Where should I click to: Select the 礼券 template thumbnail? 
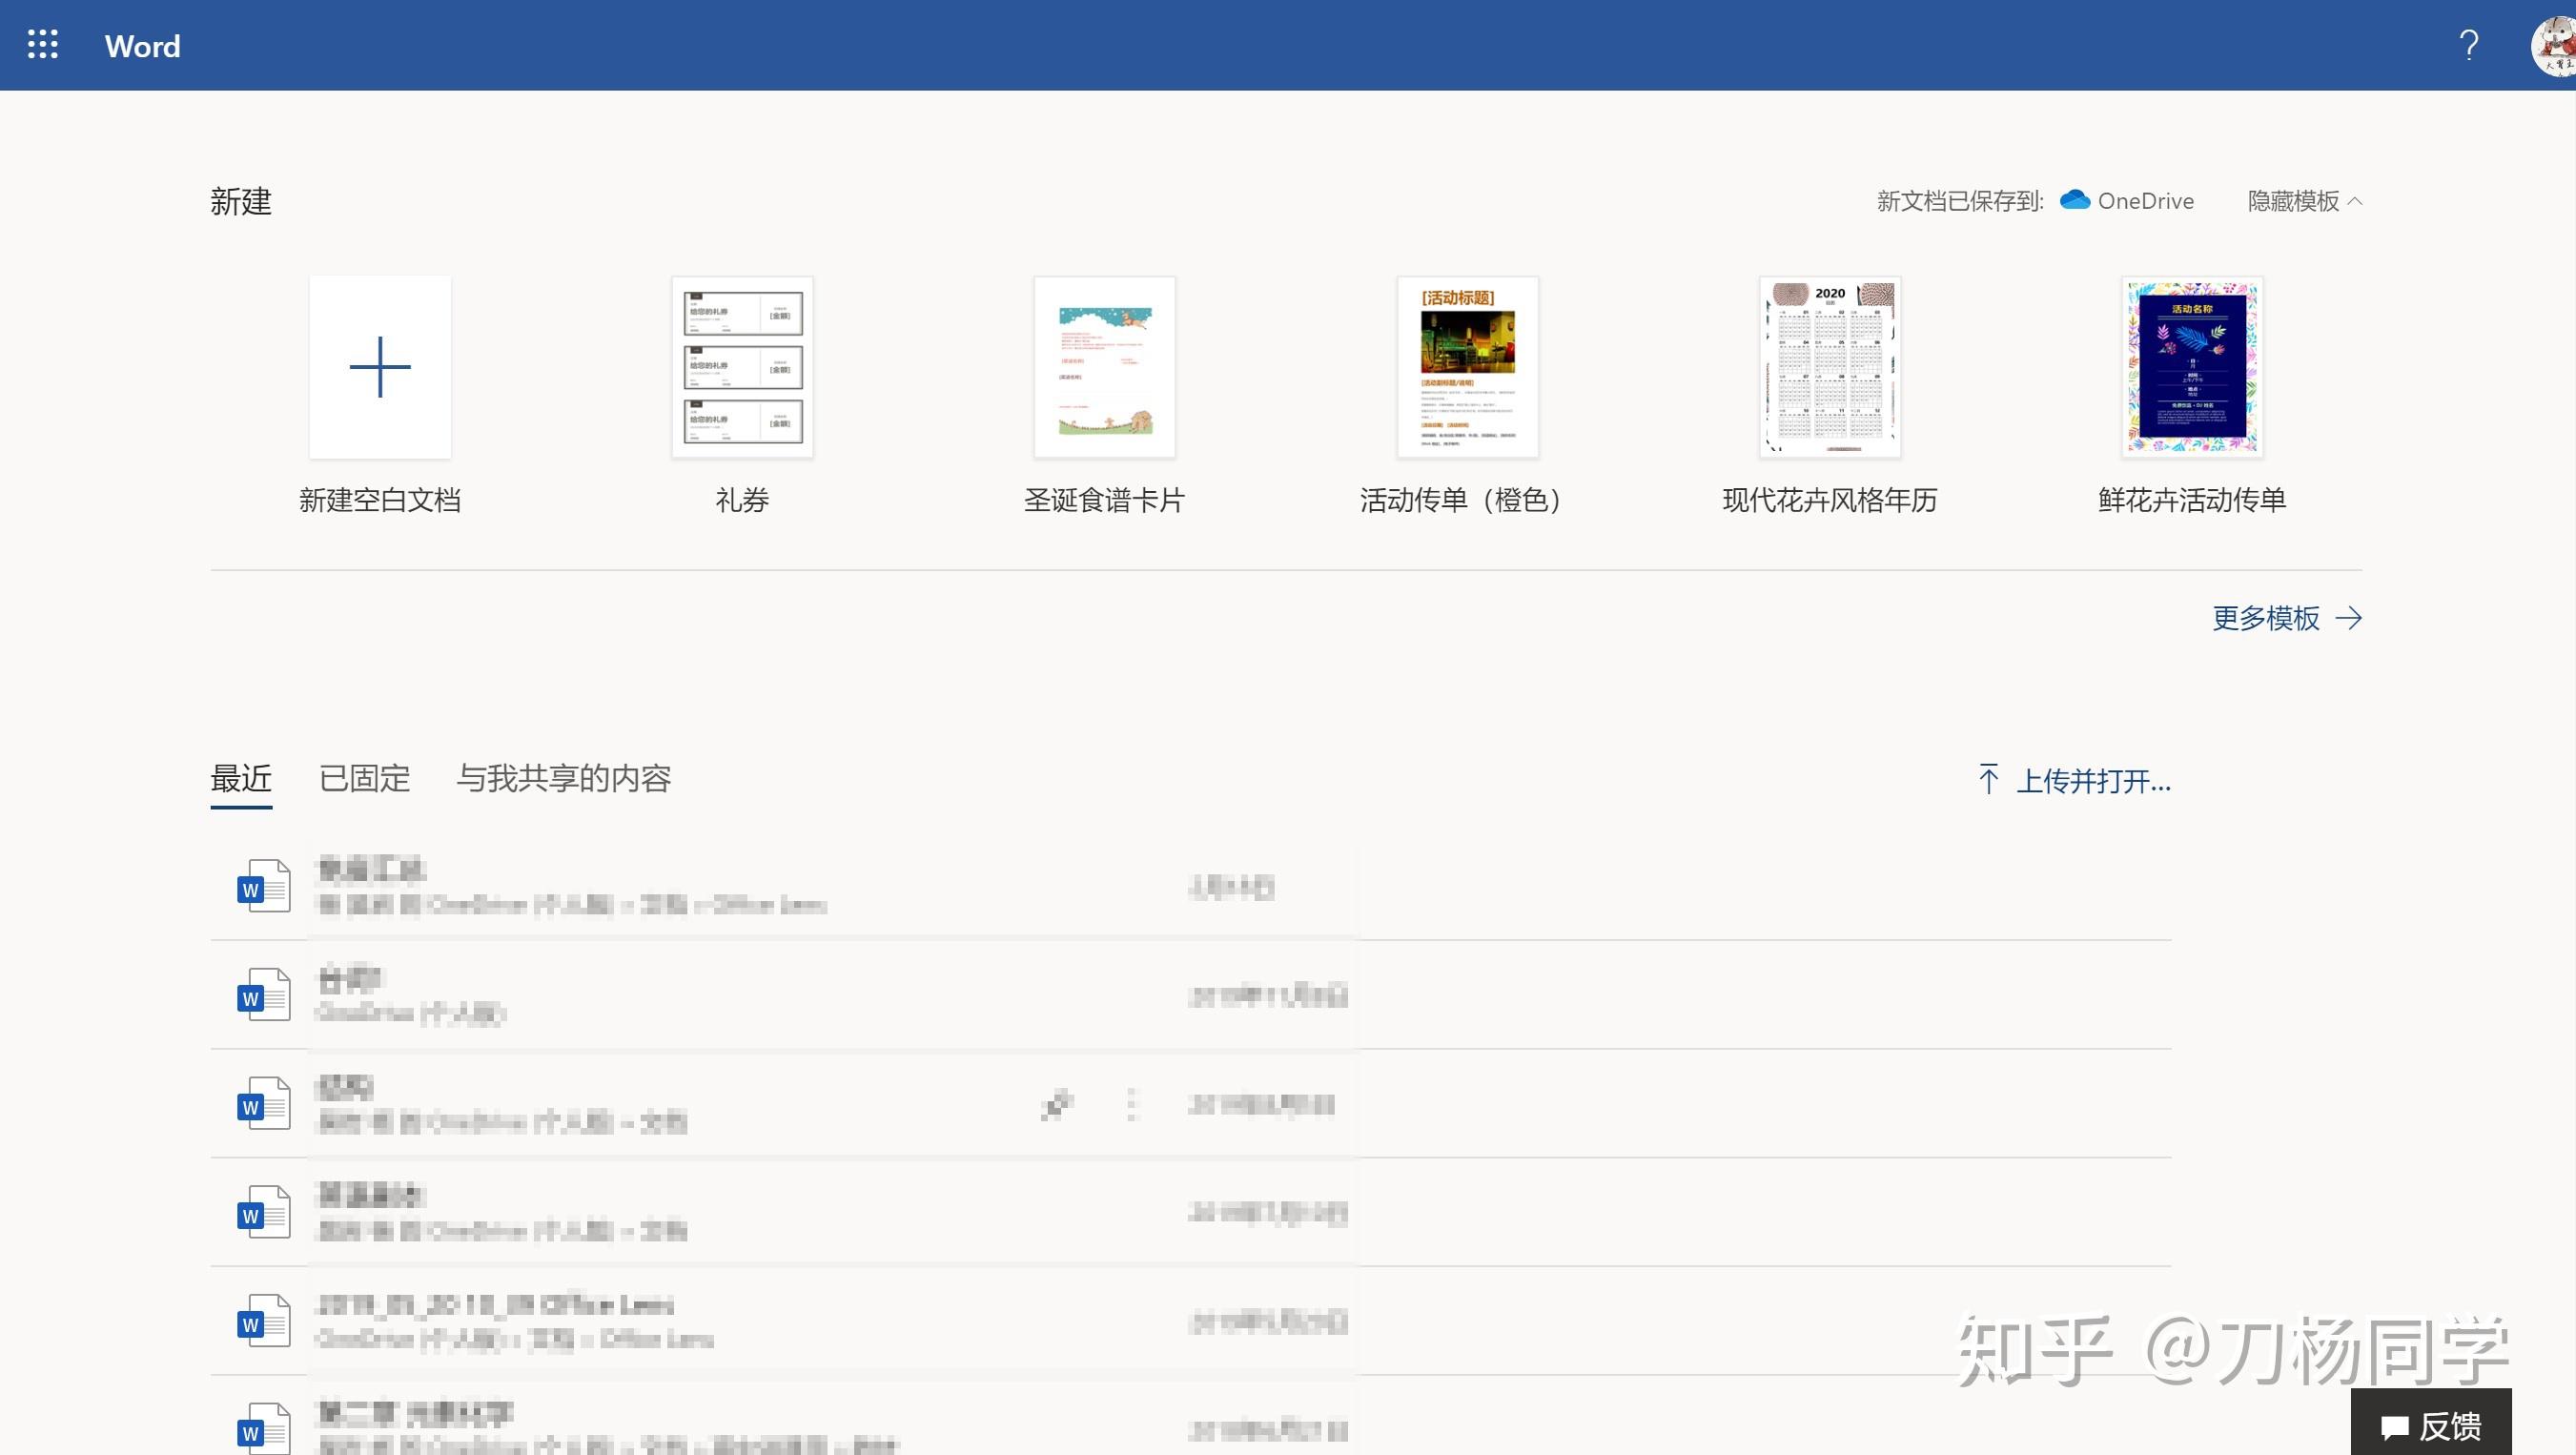click(742, 367)
